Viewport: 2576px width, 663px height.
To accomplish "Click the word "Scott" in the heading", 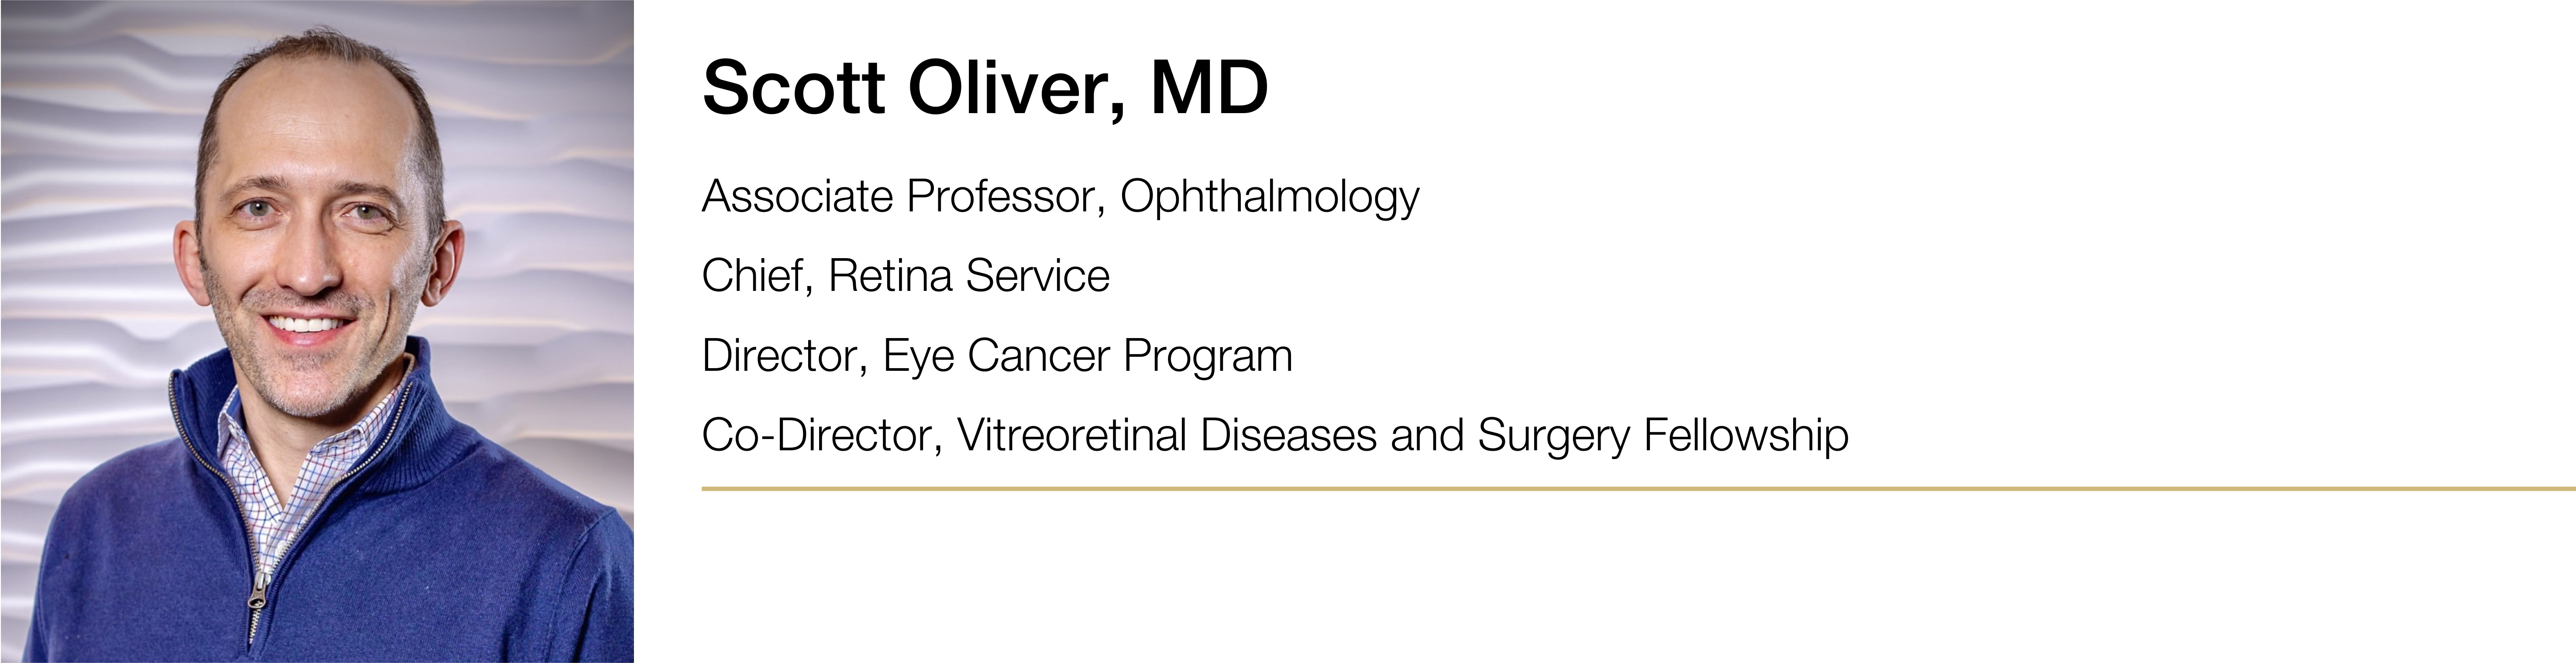I will click(x=794, y=89).
